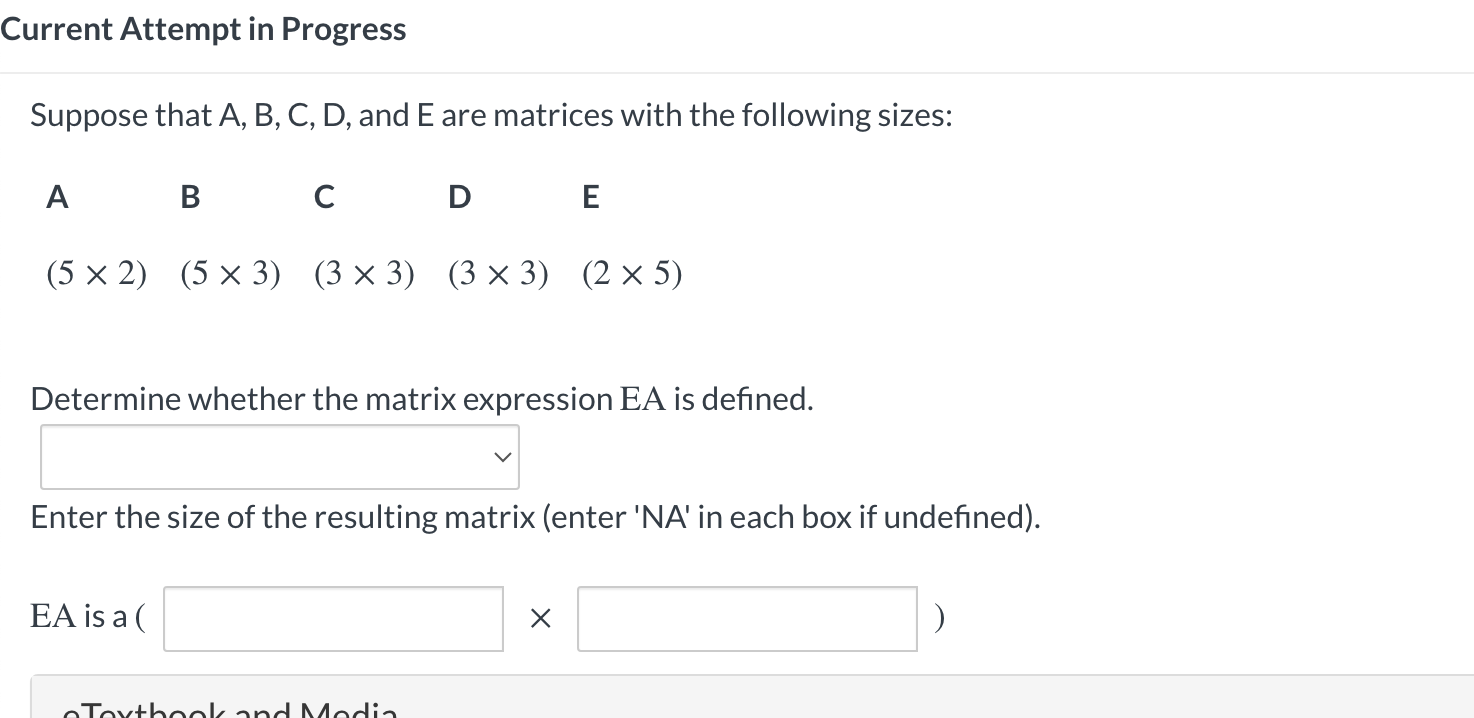Image resolution: width=1474 pixels, height=718 pixels.
Task: Click the (2 × 5) size text
Action: [x=632, y=272]
